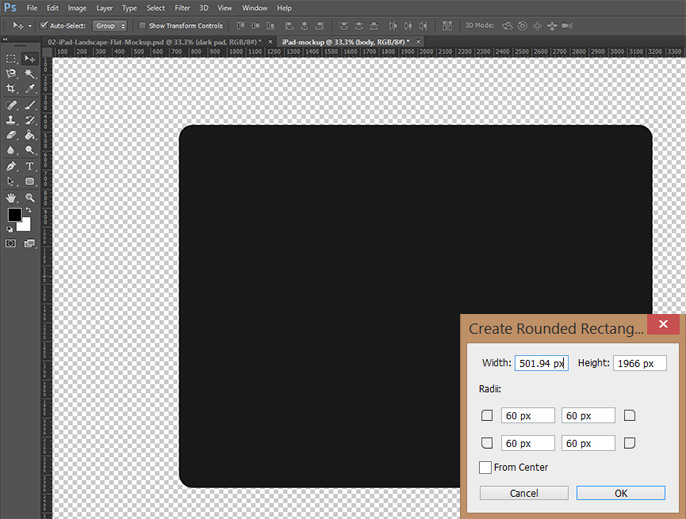
Task: Click the Height input field
Action: coord(640,363)
